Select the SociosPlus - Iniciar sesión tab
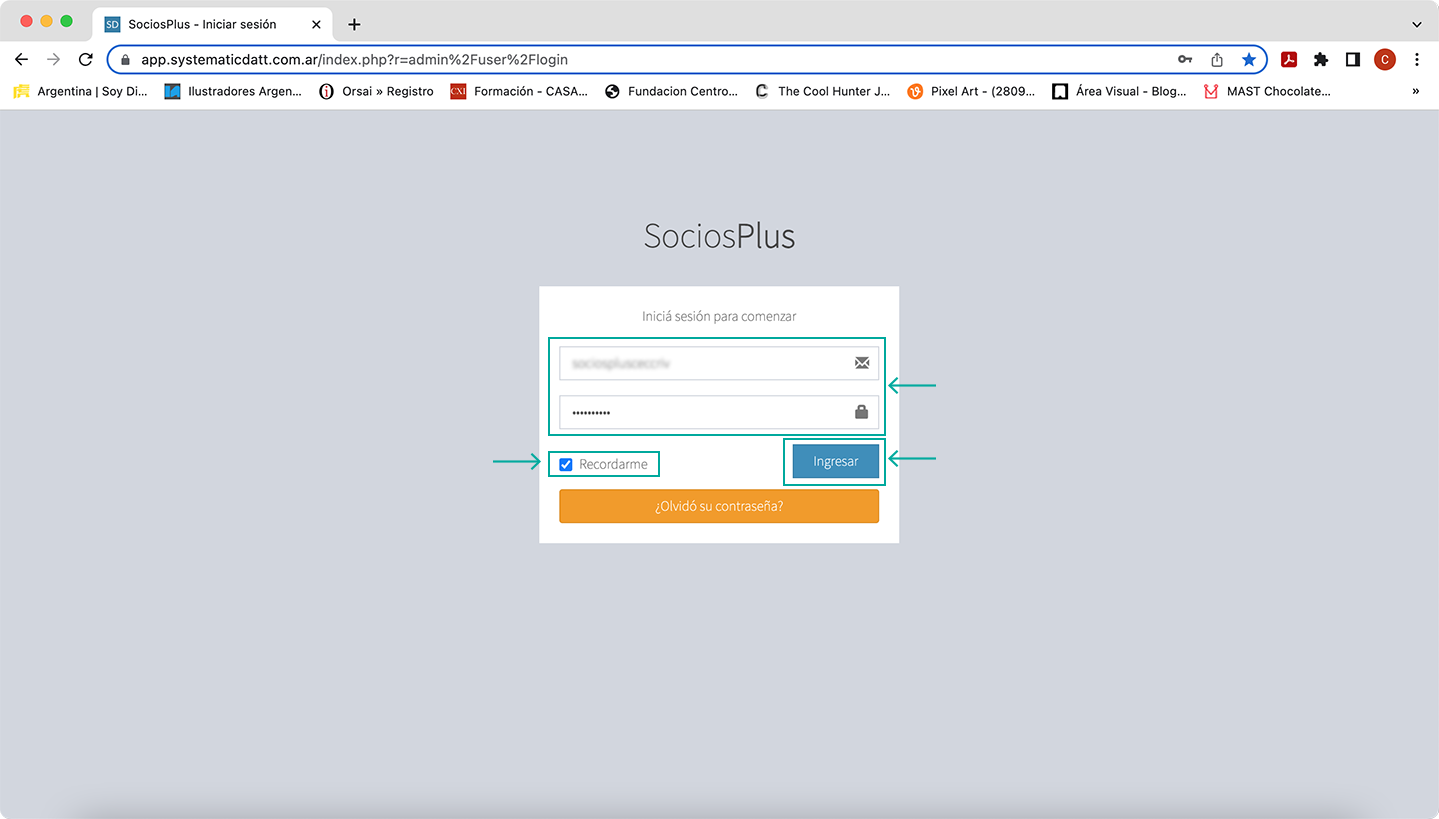The height and width of the screenshot is (819, 1439). pyautogui.click(x=213, y=24)
